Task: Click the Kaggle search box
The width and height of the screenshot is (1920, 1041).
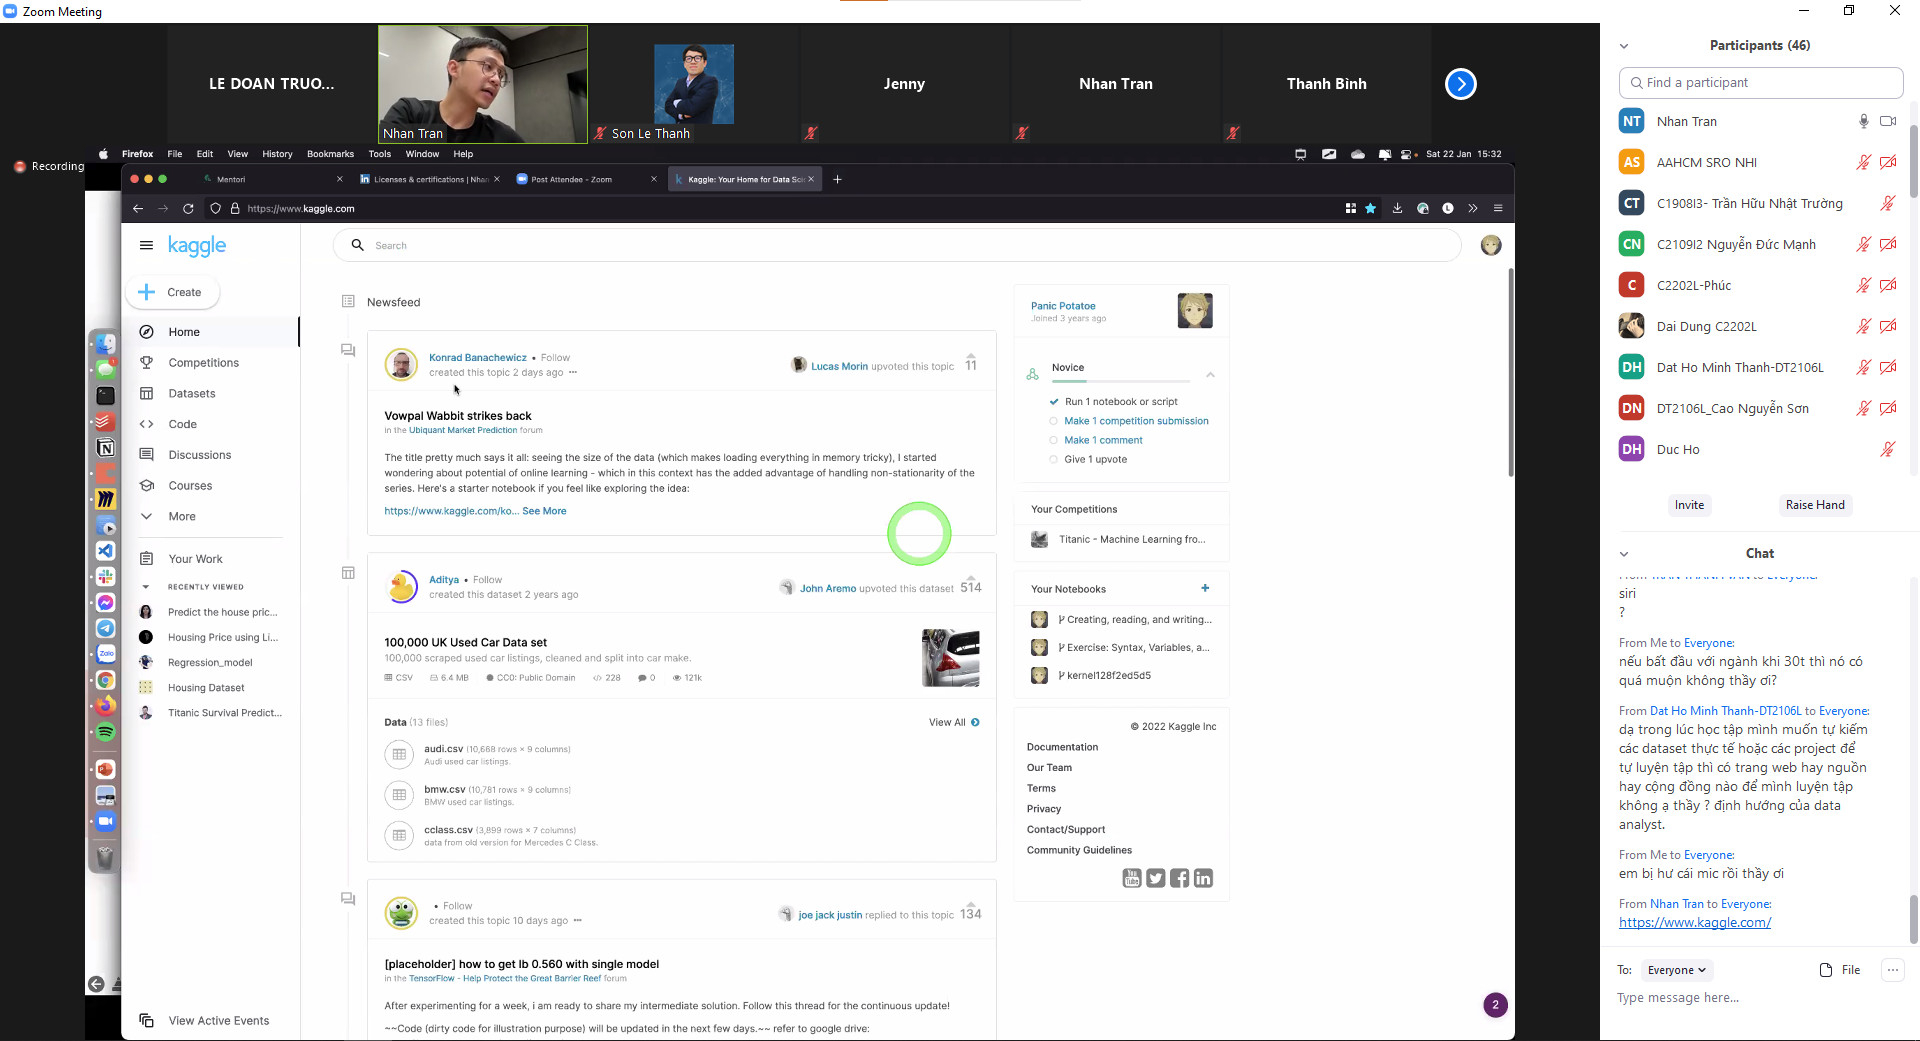Action: 897,245
